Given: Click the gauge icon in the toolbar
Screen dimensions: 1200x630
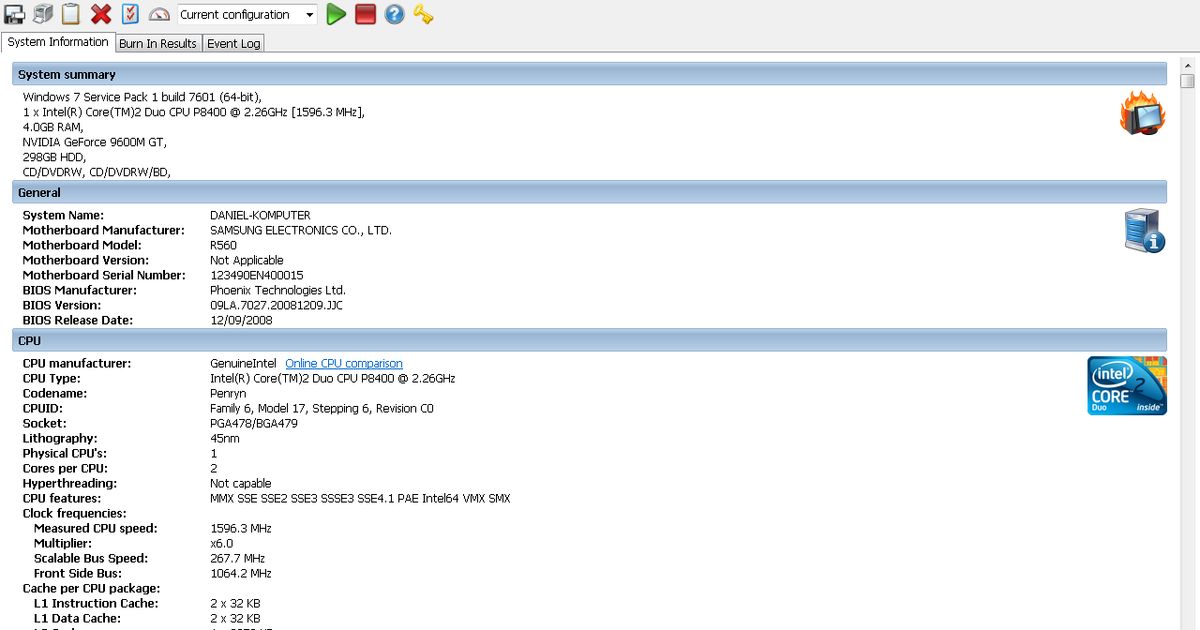Looking at the screenshot, I should pyautogui.click(x=157, y=14).
